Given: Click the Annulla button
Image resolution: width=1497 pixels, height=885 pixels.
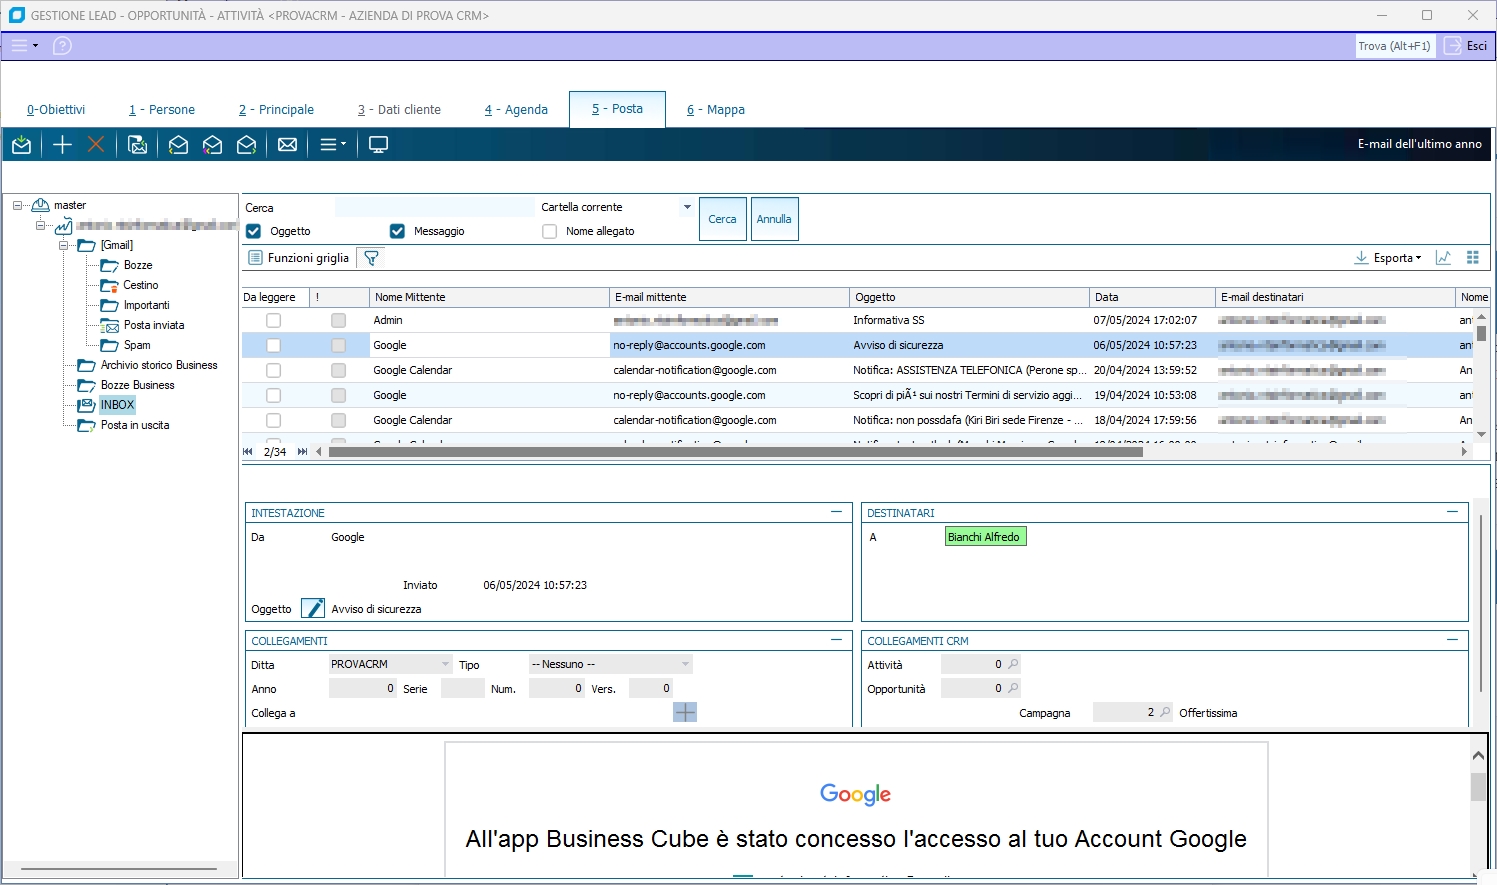Looking at the screenshot, I should point(774,219).
